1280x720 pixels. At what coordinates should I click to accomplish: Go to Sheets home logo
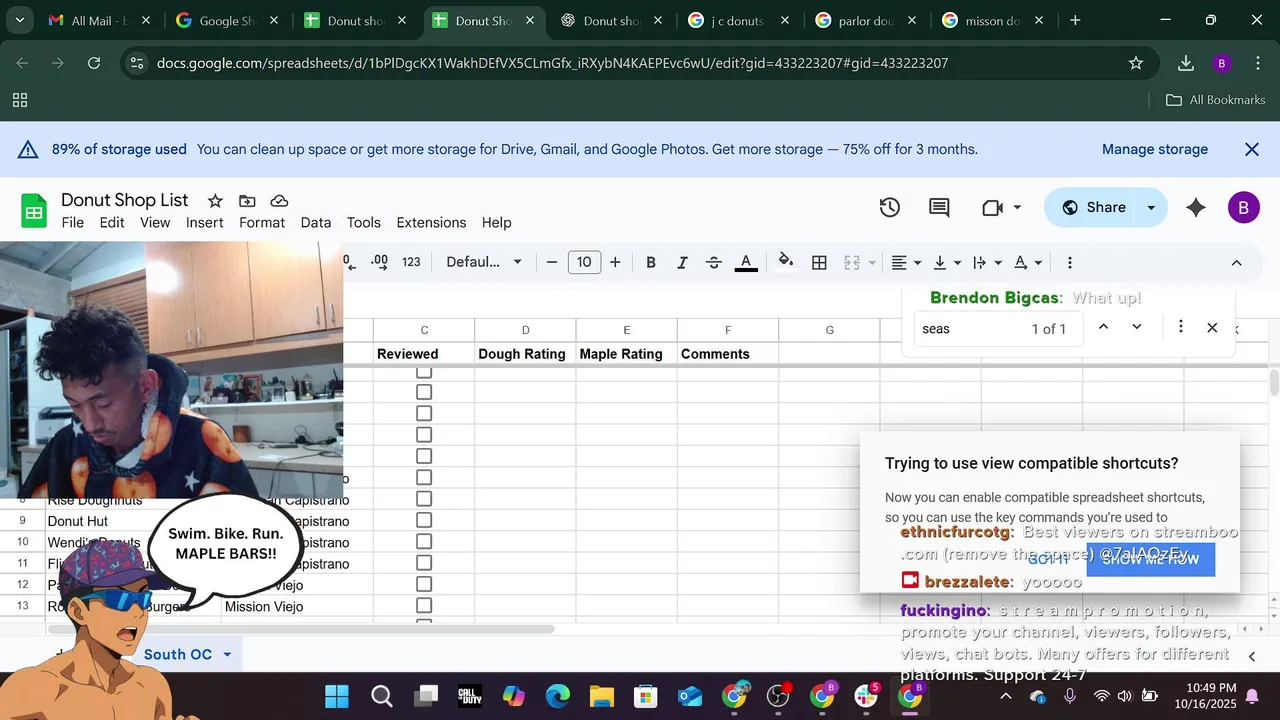point(34,211)
